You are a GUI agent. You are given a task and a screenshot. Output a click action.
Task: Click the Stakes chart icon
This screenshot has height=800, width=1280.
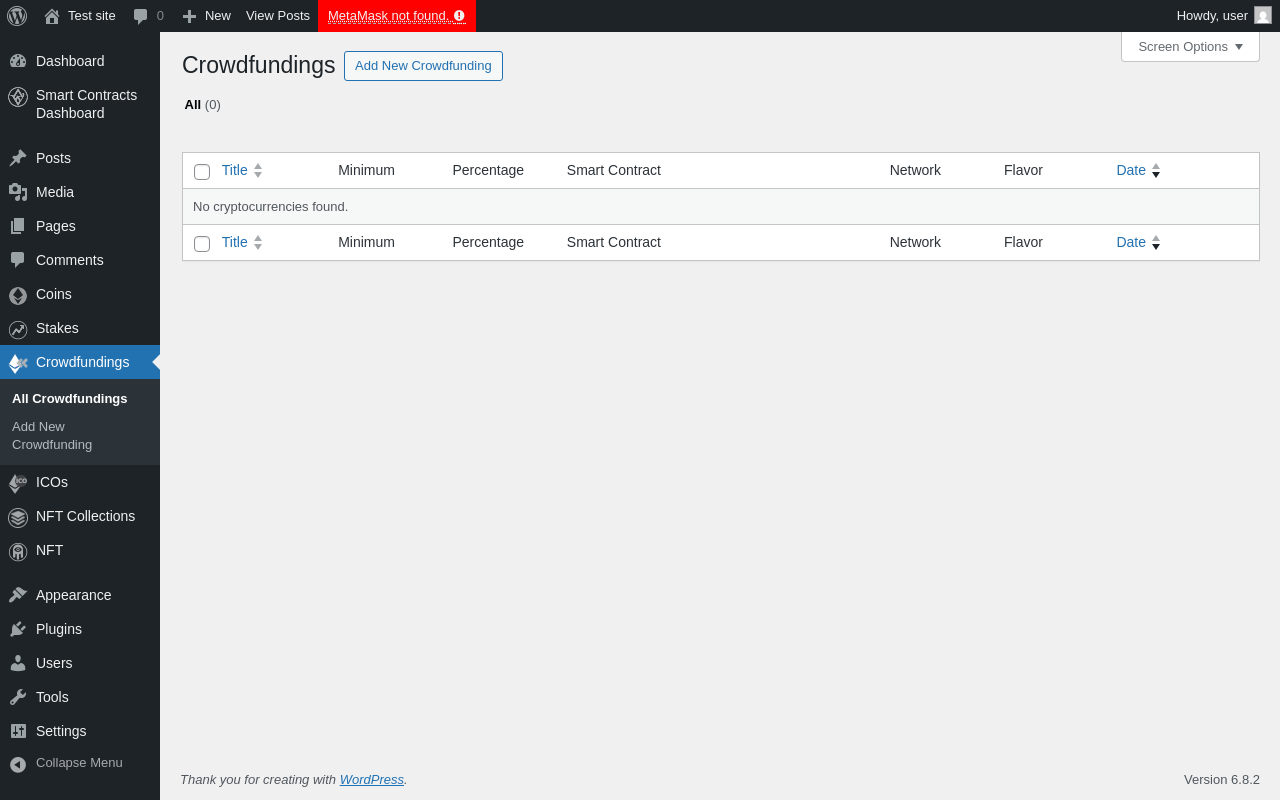tap(18, 330)
